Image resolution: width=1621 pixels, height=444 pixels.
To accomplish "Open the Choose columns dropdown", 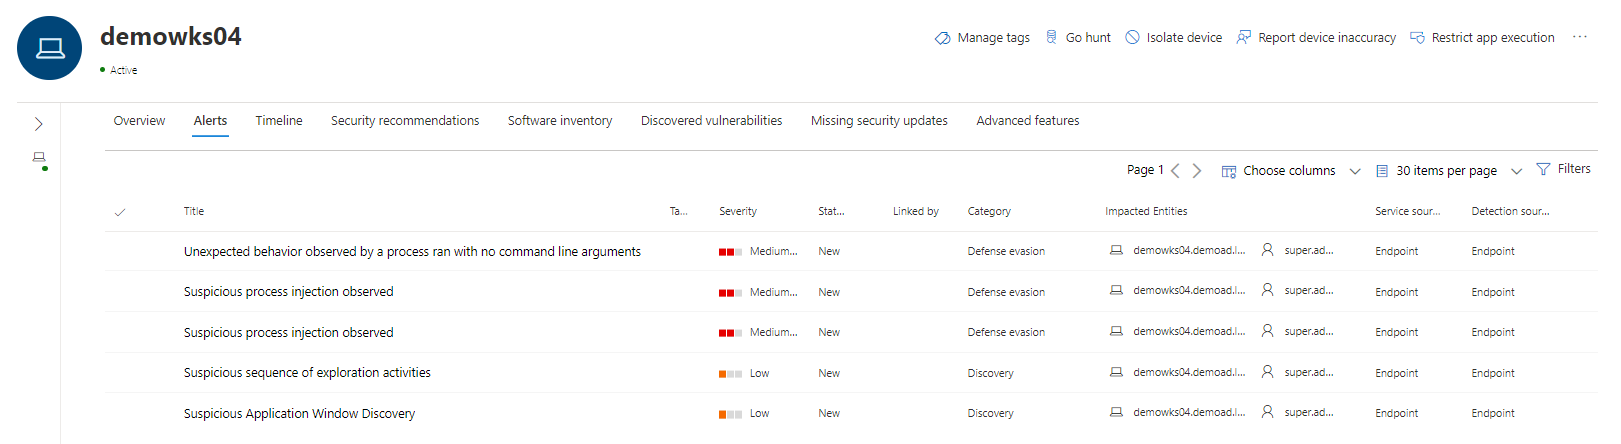I will [1290, 171].
